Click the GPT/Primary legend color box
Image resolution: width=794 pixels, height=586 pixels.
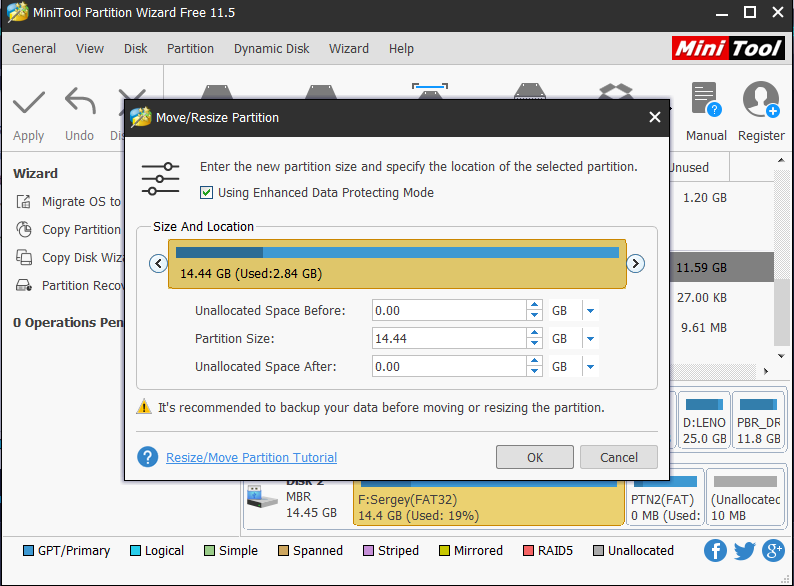tap(28, 551)
